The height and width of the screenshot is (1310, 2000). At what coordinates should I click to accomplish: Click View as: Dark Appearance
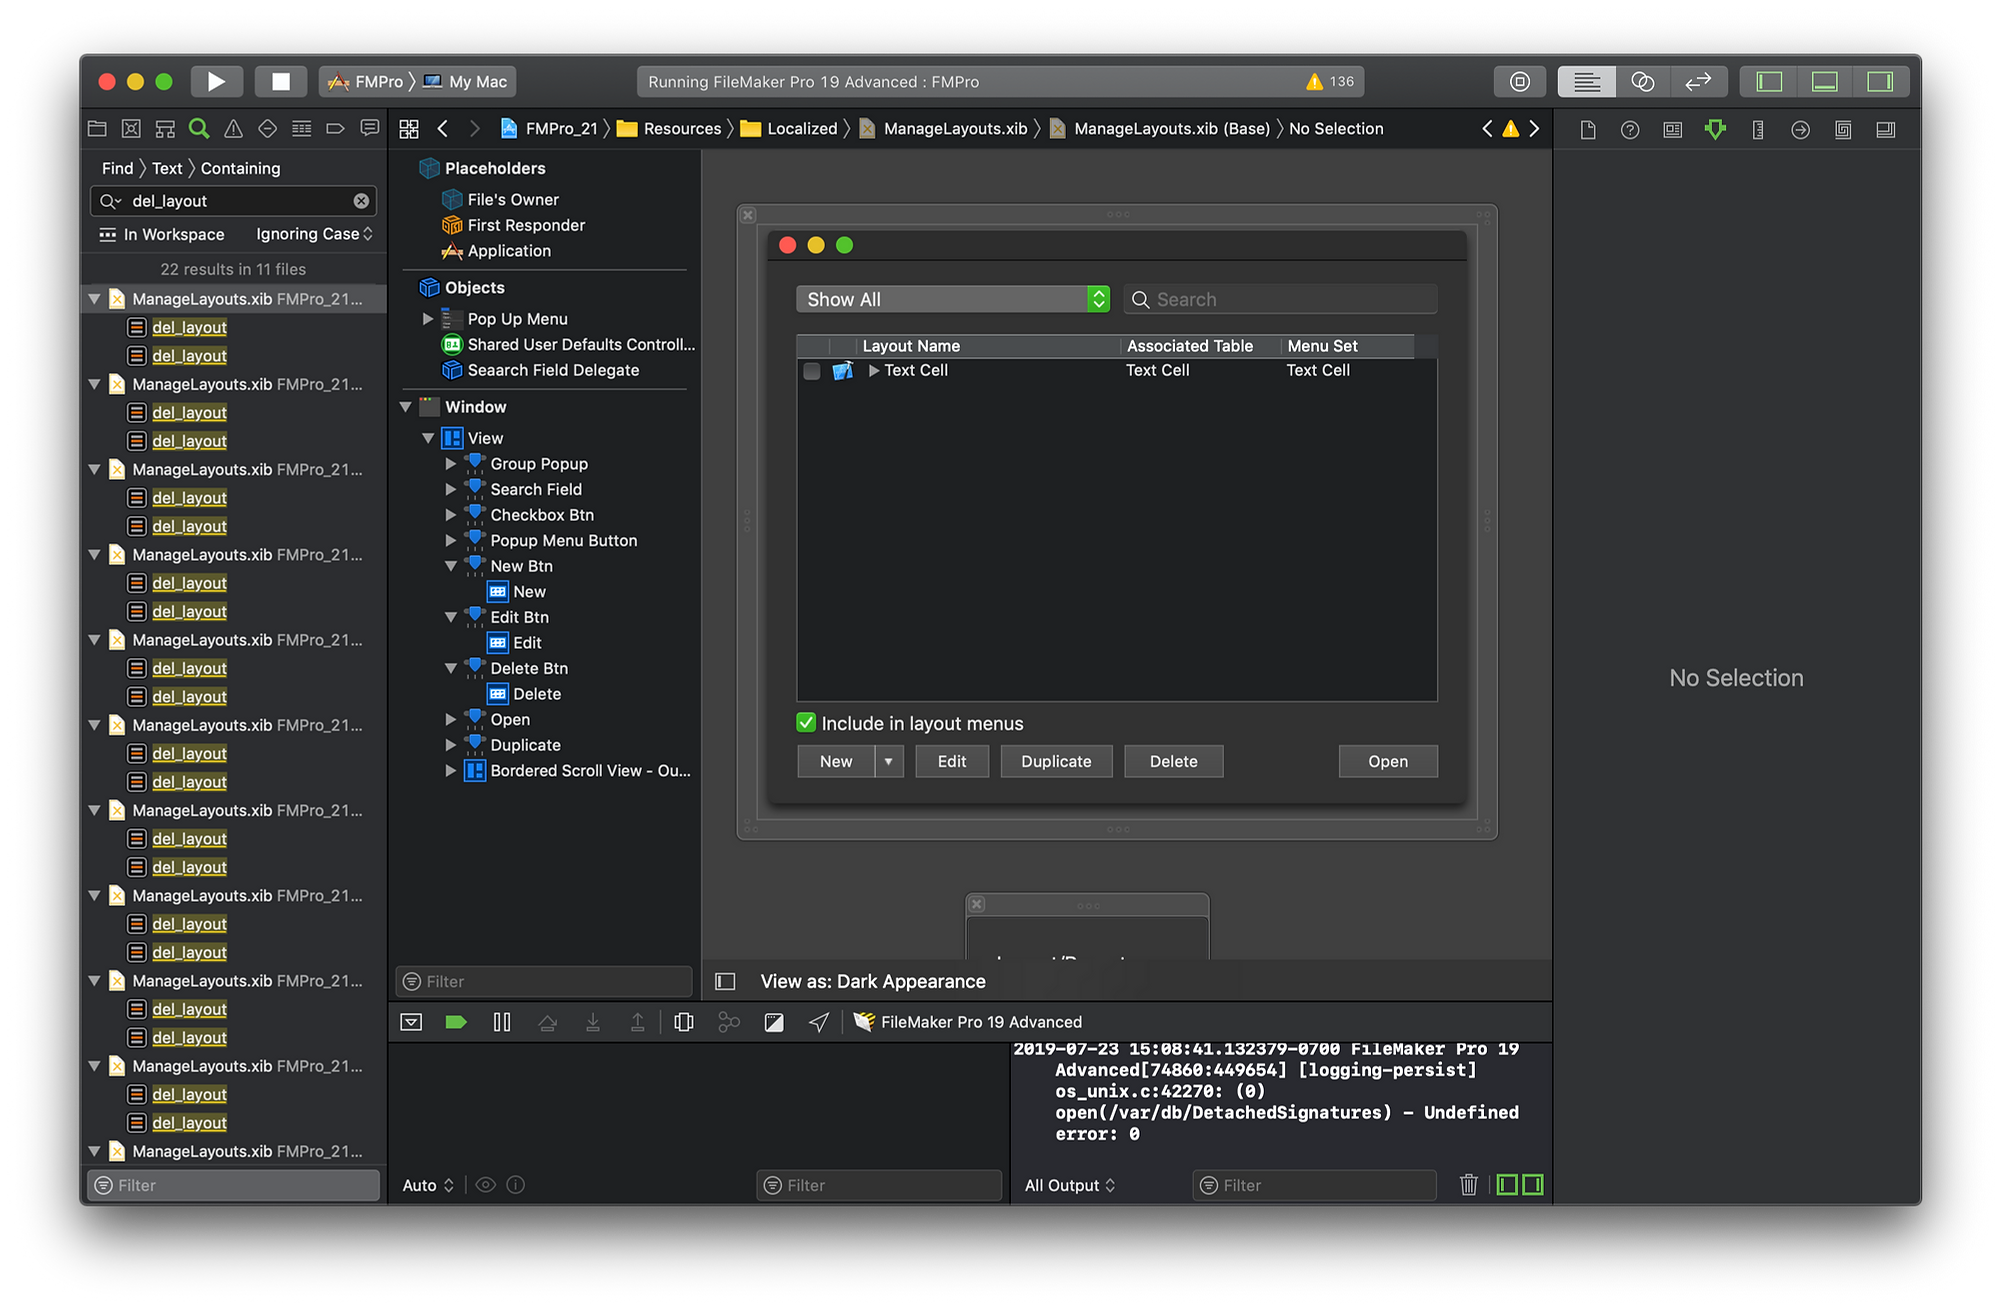pos(873,982)
